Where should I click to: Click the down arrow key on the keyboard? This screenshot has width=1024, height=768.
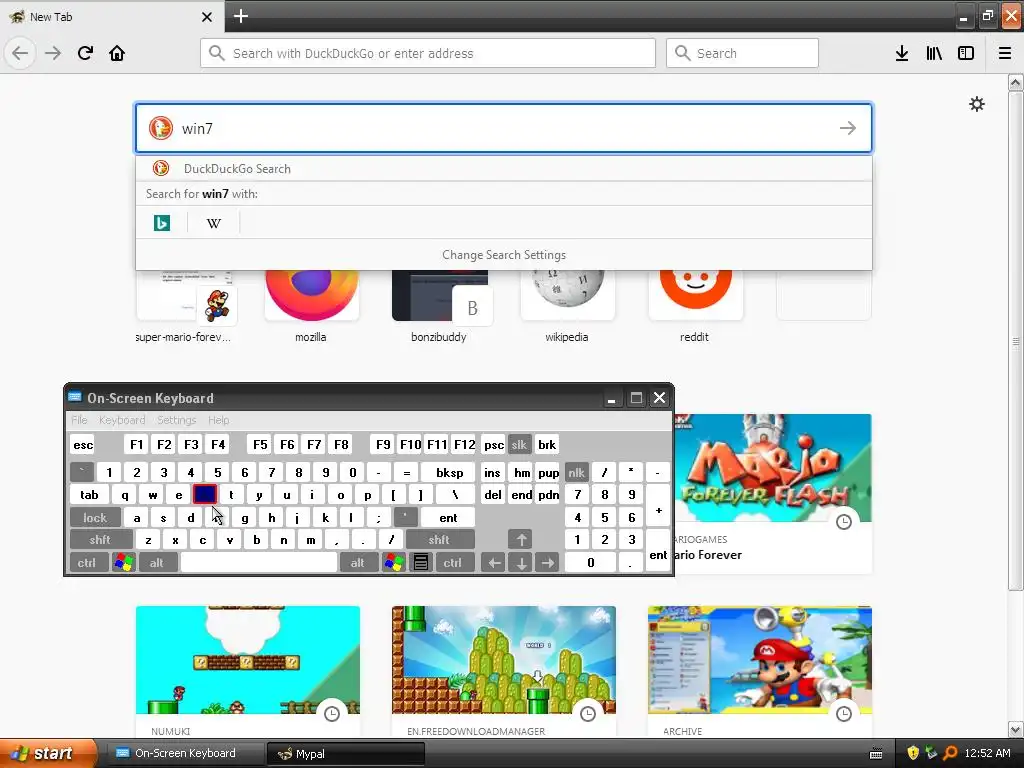[521, 562]
